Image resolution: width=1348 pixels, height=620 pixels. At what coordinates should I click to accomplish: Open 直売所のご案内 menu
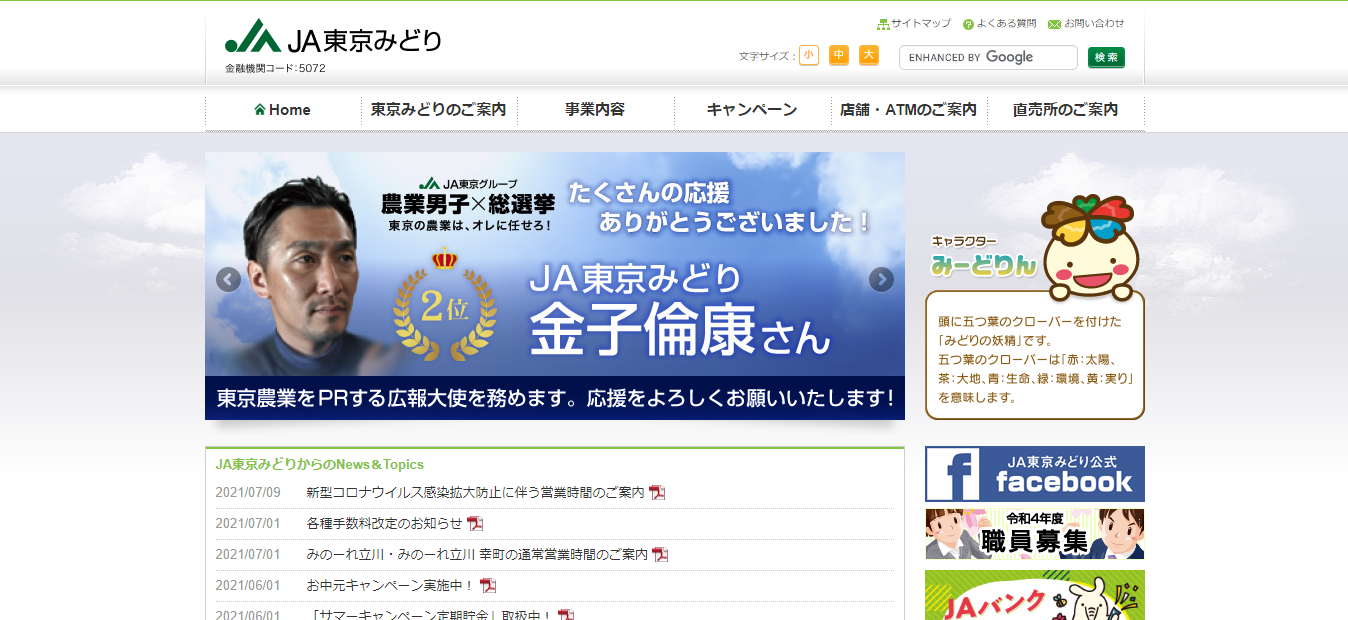click(x=1065, y=110)
